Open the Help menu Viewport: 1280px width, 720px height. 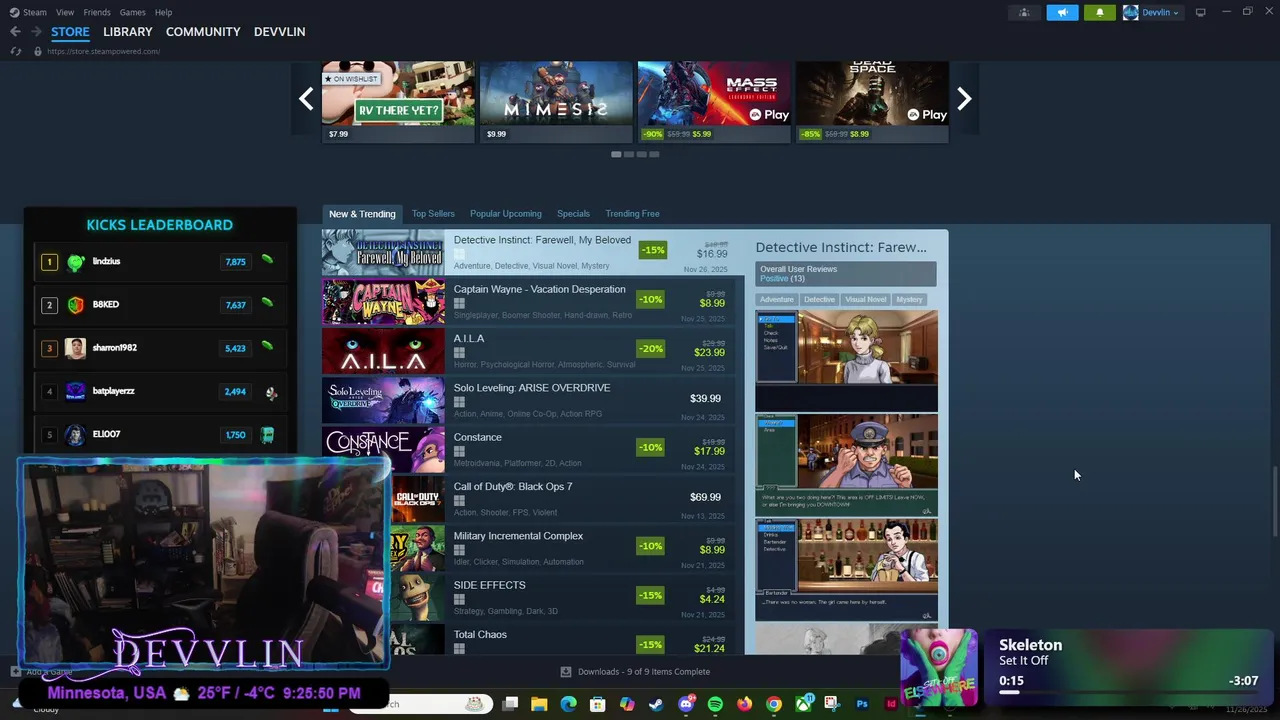[x=164, y=12]
